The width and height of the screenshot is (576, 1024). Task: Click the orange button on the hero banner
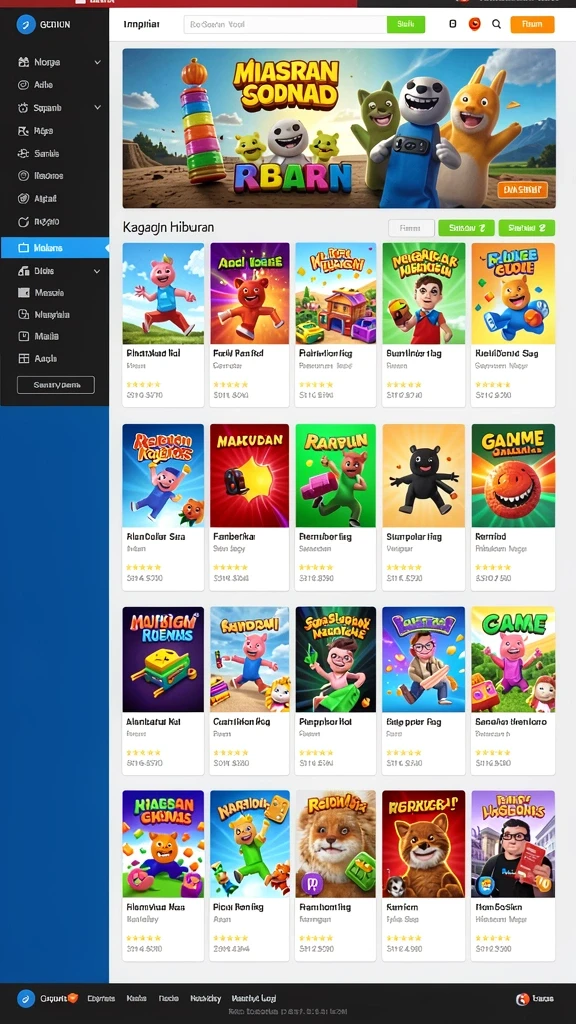point(522,189)
